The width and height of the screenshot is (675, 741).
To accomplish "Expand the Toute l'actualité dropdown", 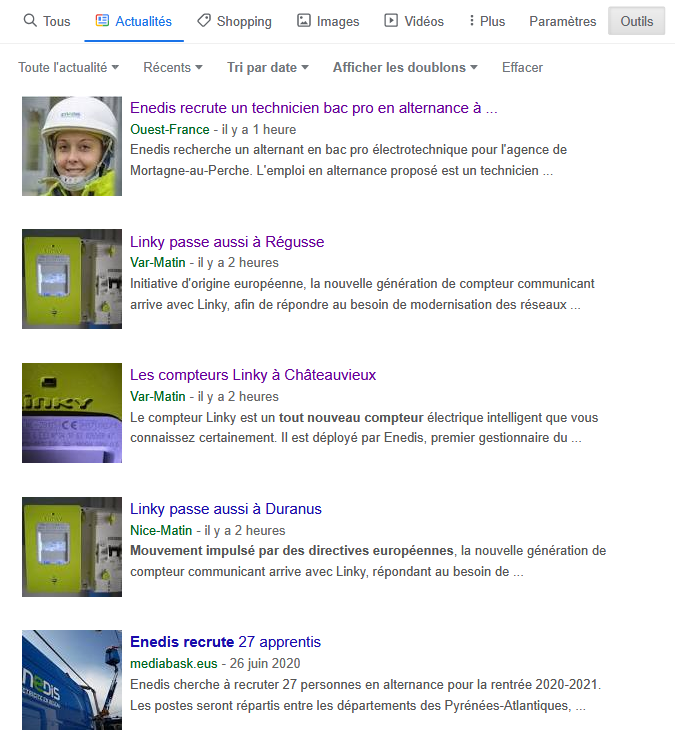I will [x=69, y=68].
